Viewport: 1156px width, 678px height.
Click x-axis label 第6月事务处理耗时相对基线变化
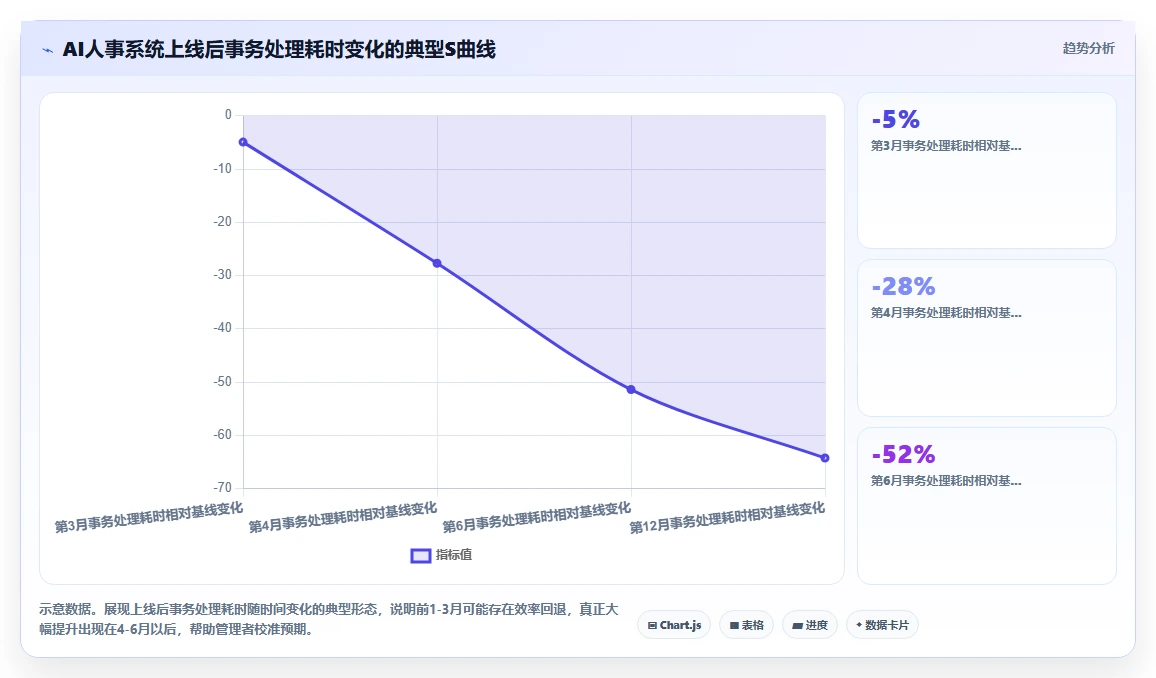[x=537, y=517]
